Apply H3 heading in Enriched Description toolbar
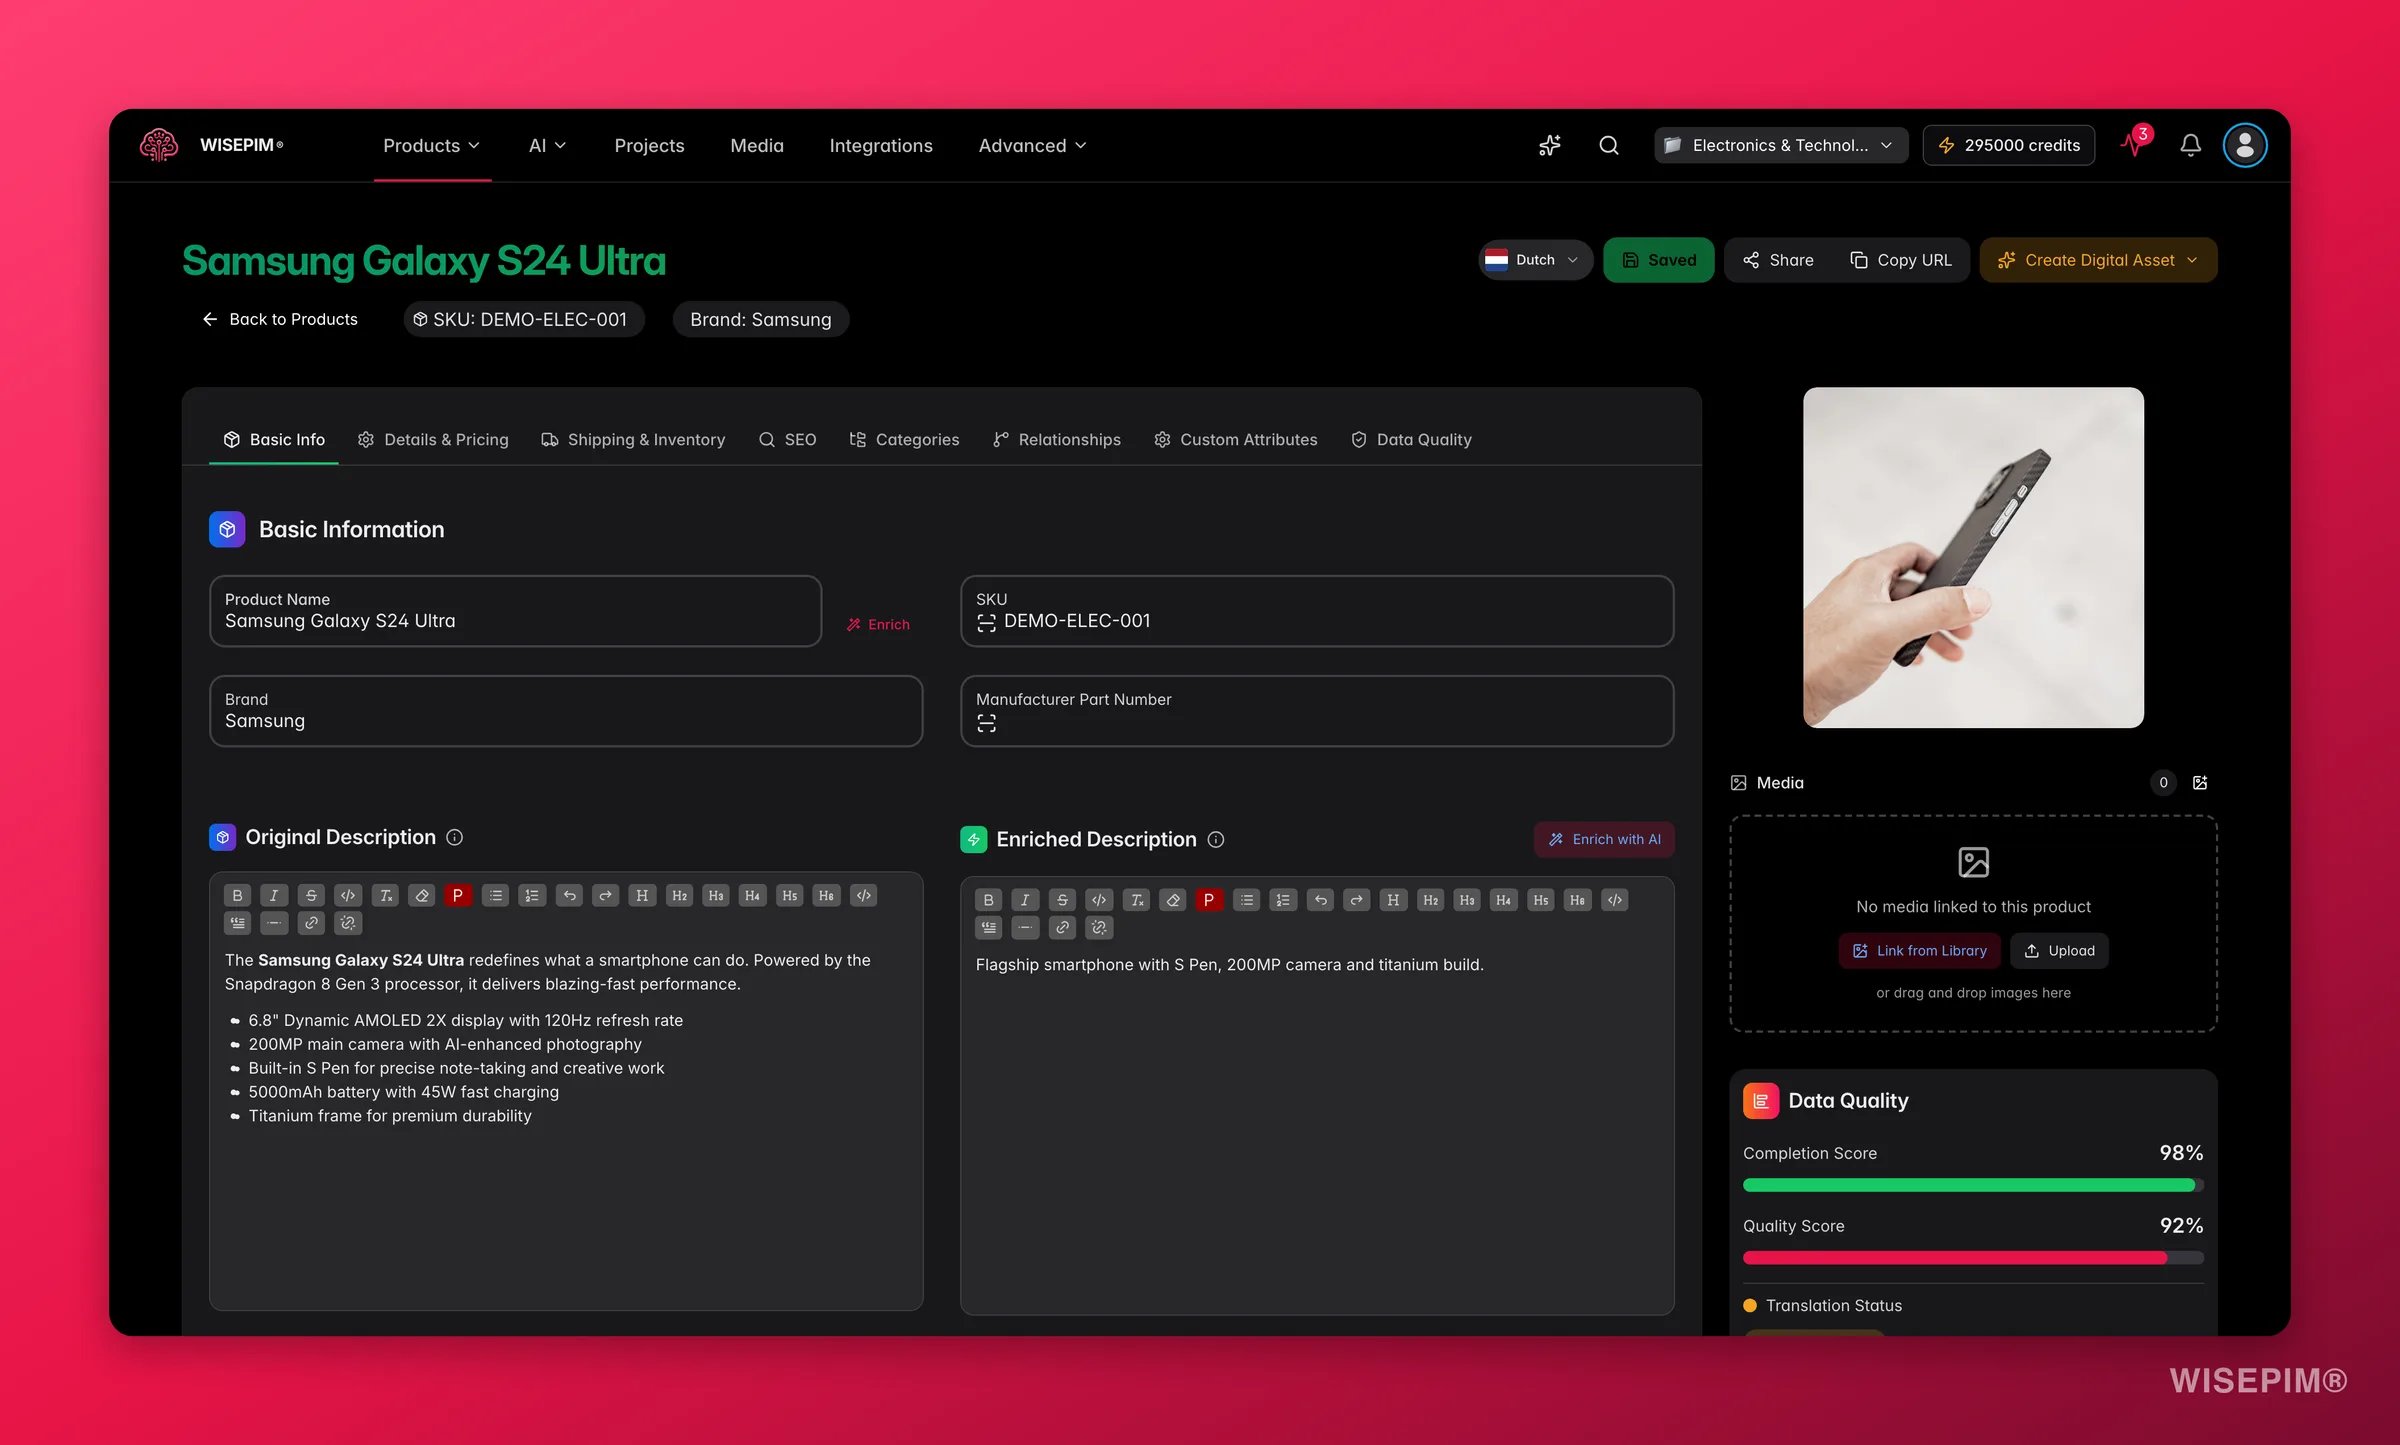 click(1467, 900)
